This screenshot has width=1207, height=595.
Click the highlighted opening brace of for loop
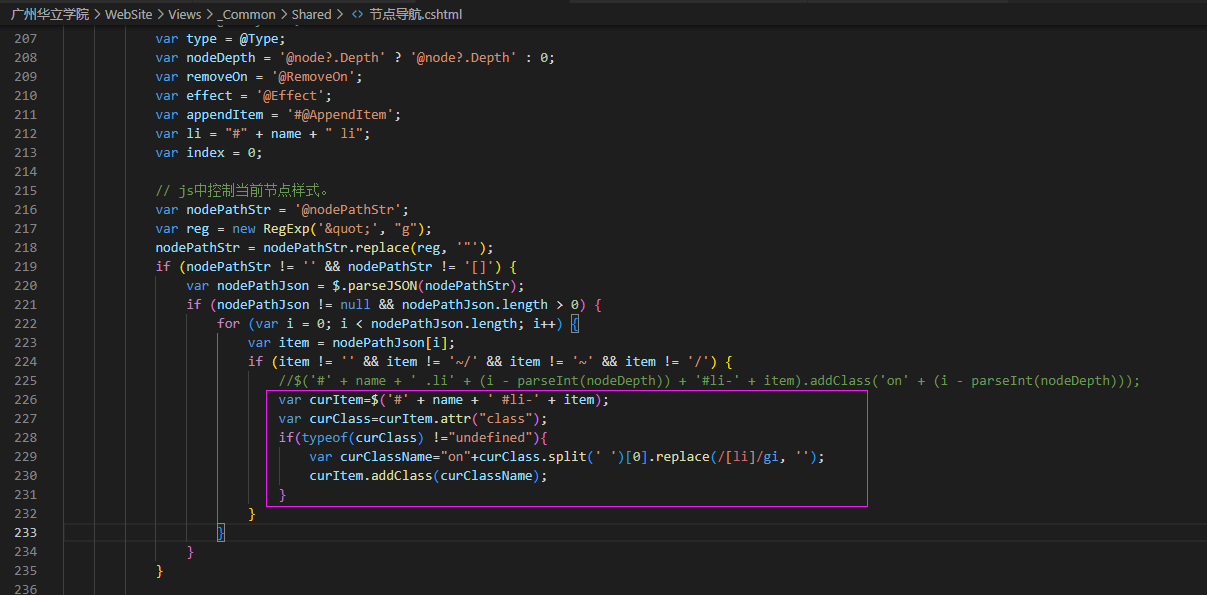pyautogui.click(x=575, y=324)
